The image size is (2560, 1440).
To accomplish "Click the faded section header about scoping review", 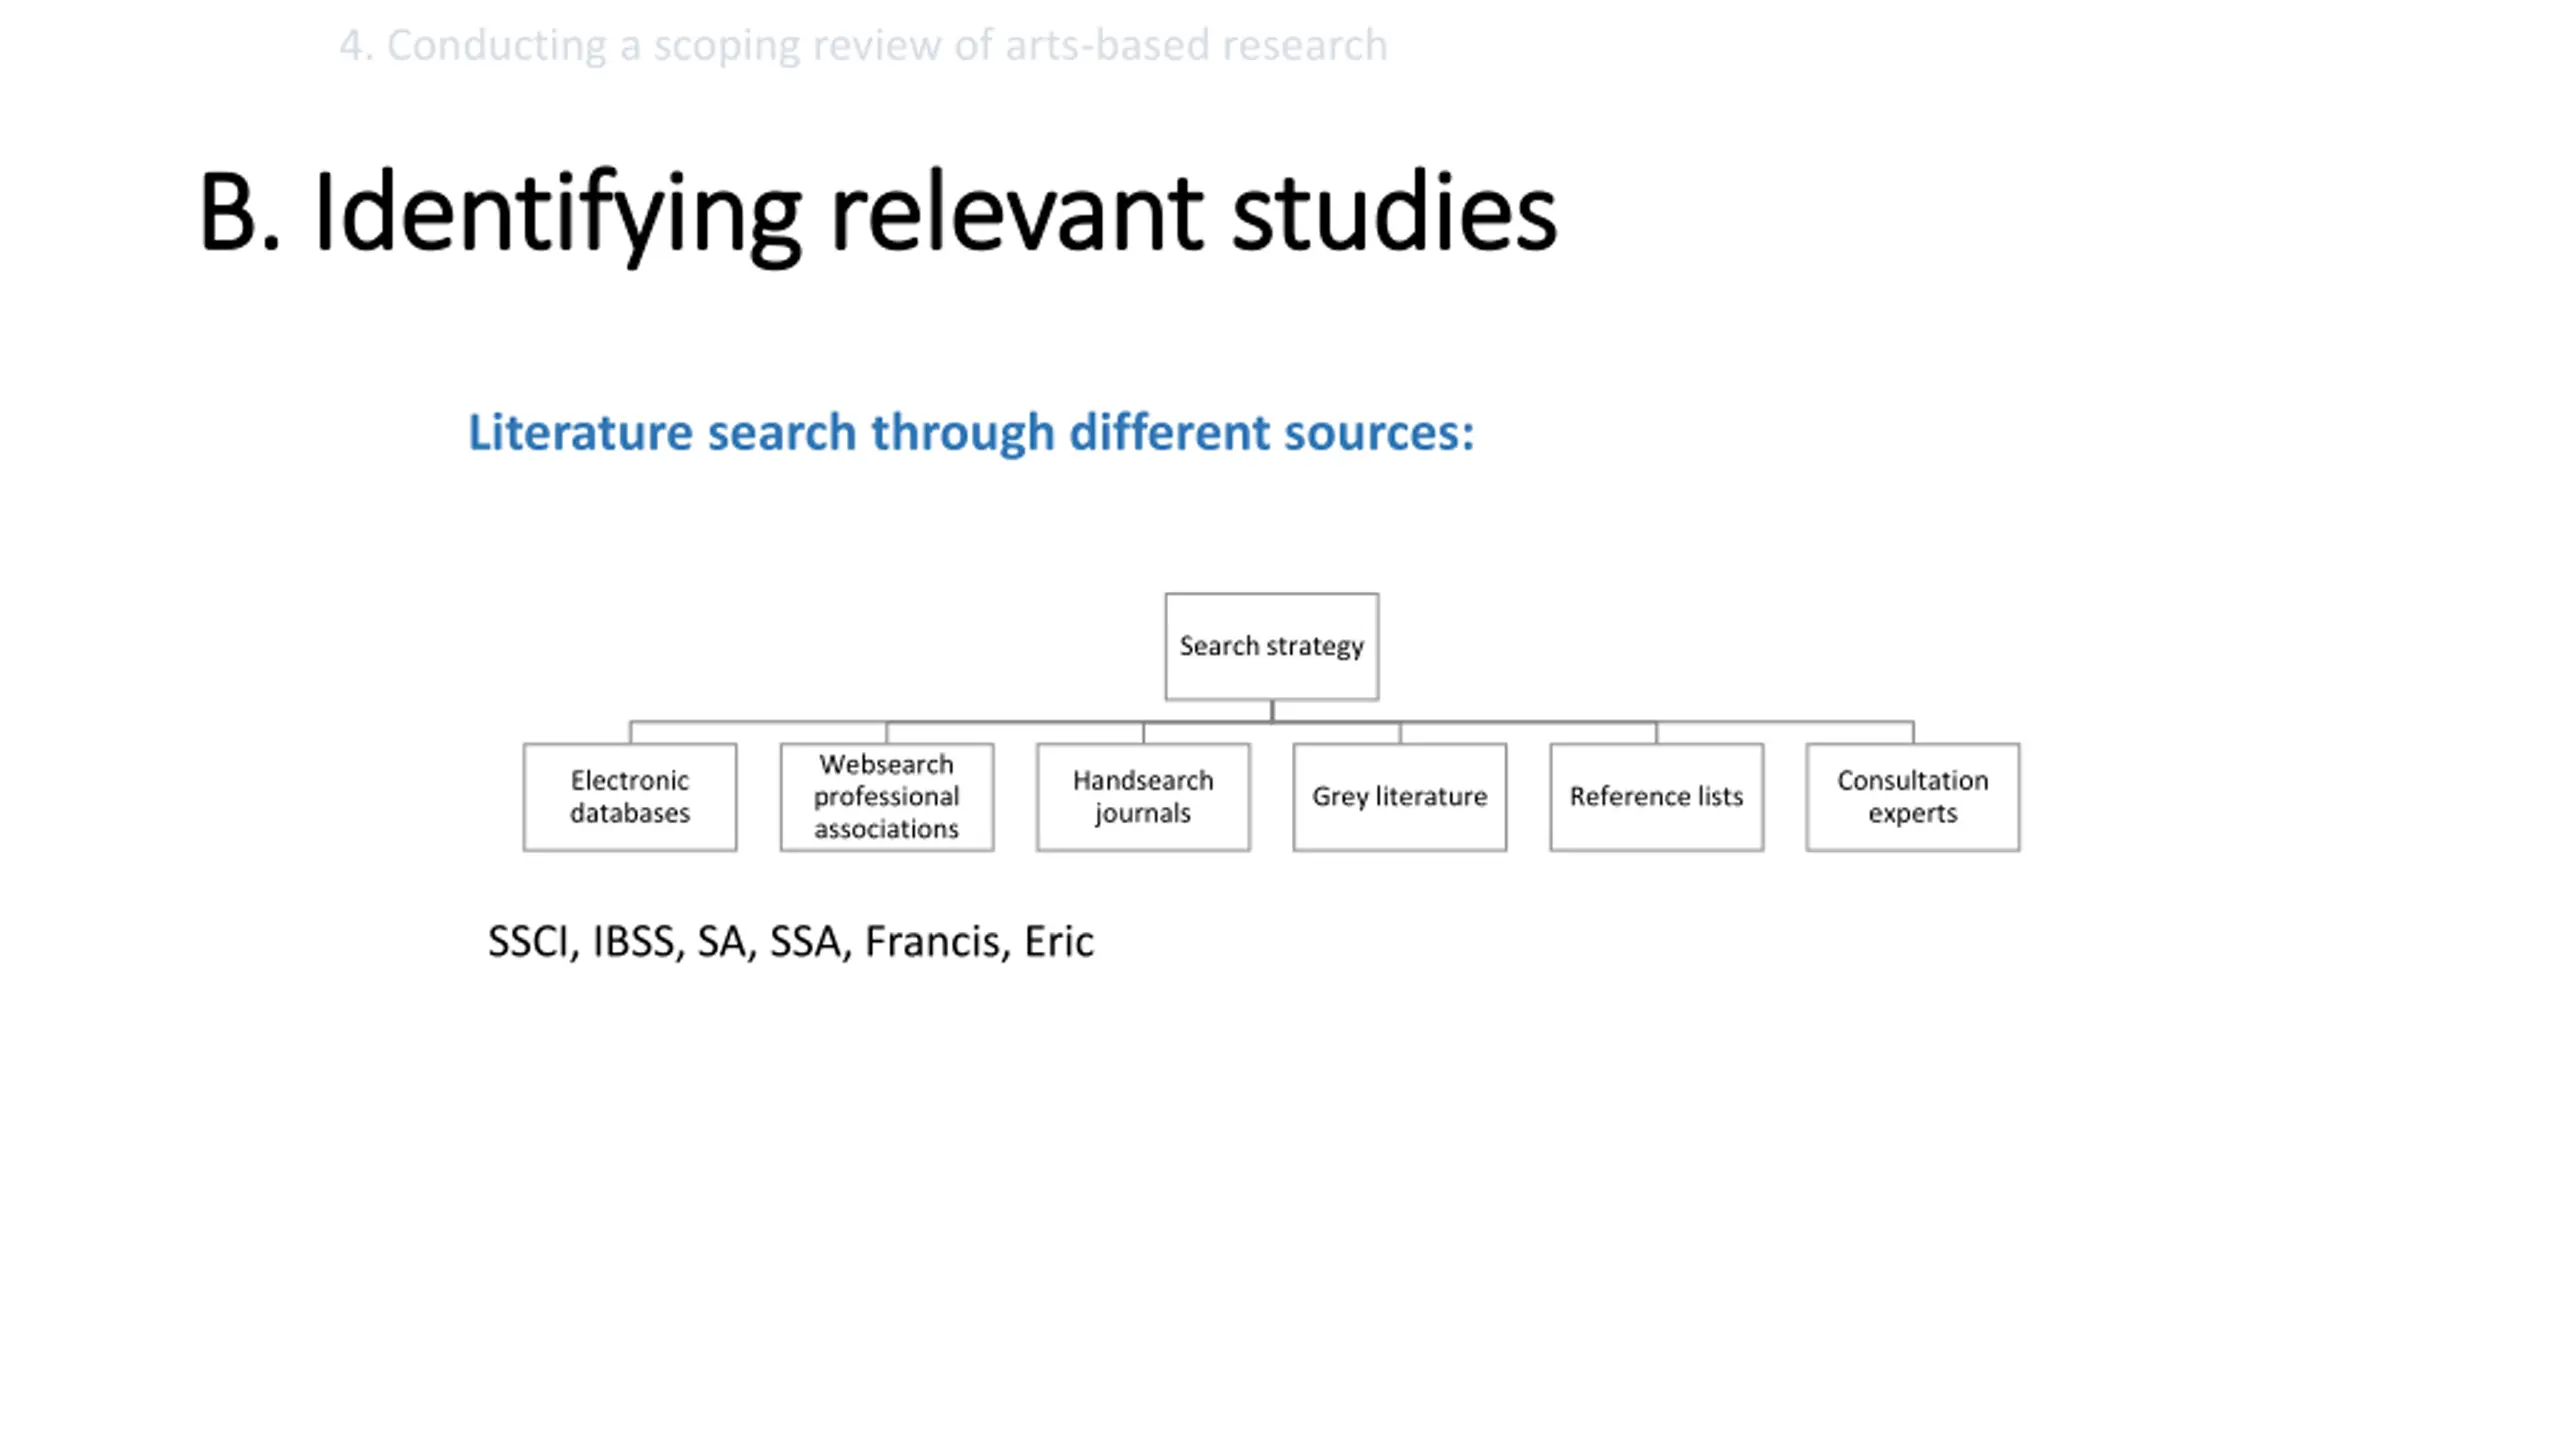I will click(x=863, y=46).
